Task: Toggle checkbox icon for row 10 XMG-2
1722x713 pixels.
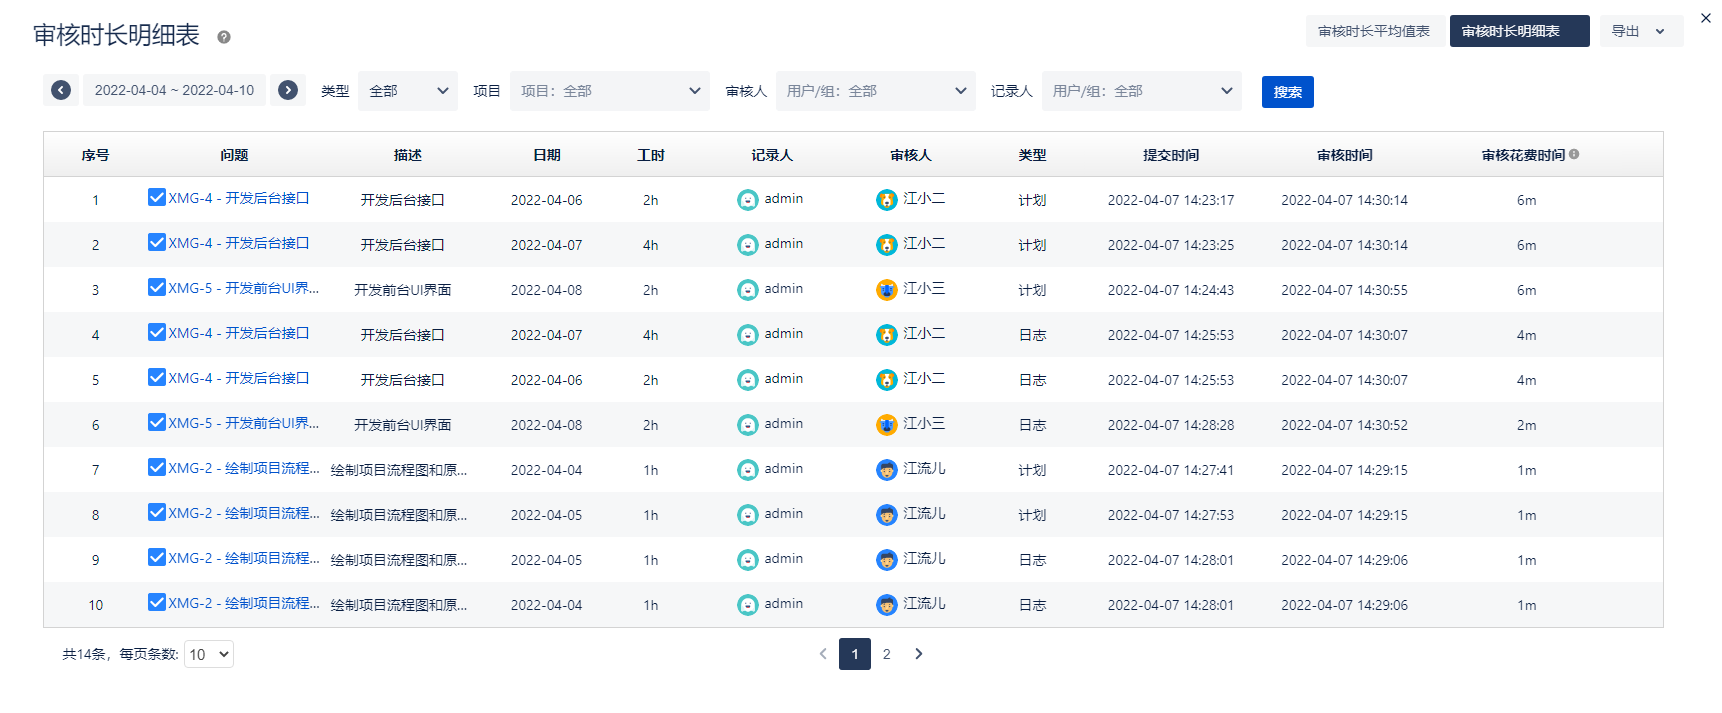Action: [x=157, y=603]
